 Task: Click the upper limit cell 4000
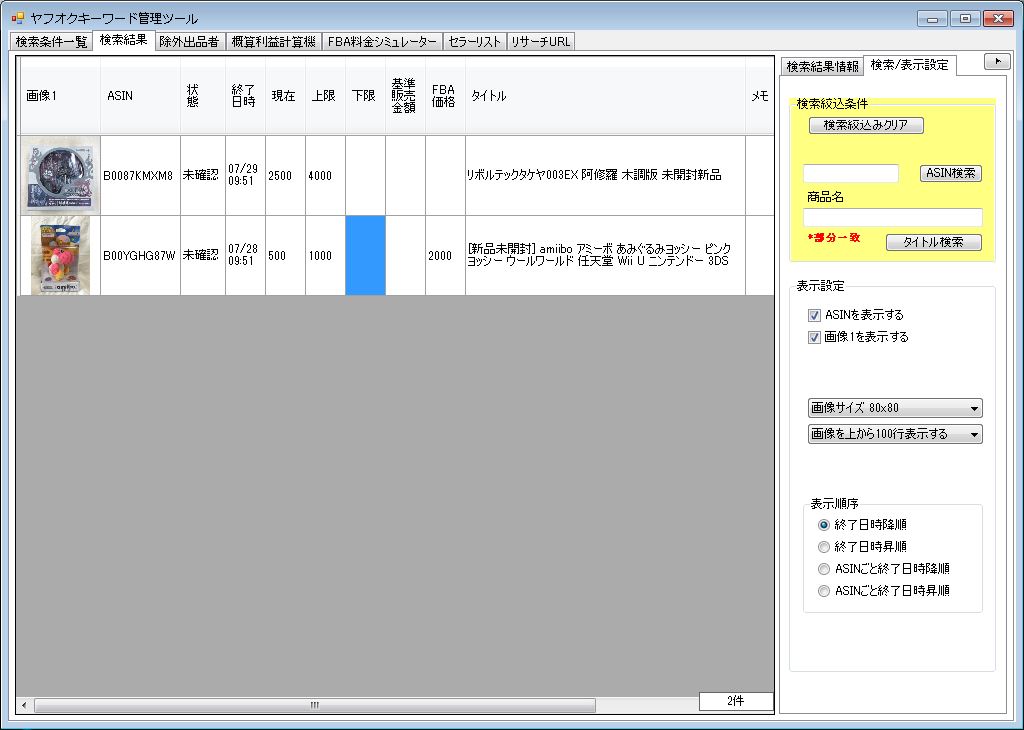[325, 176]
